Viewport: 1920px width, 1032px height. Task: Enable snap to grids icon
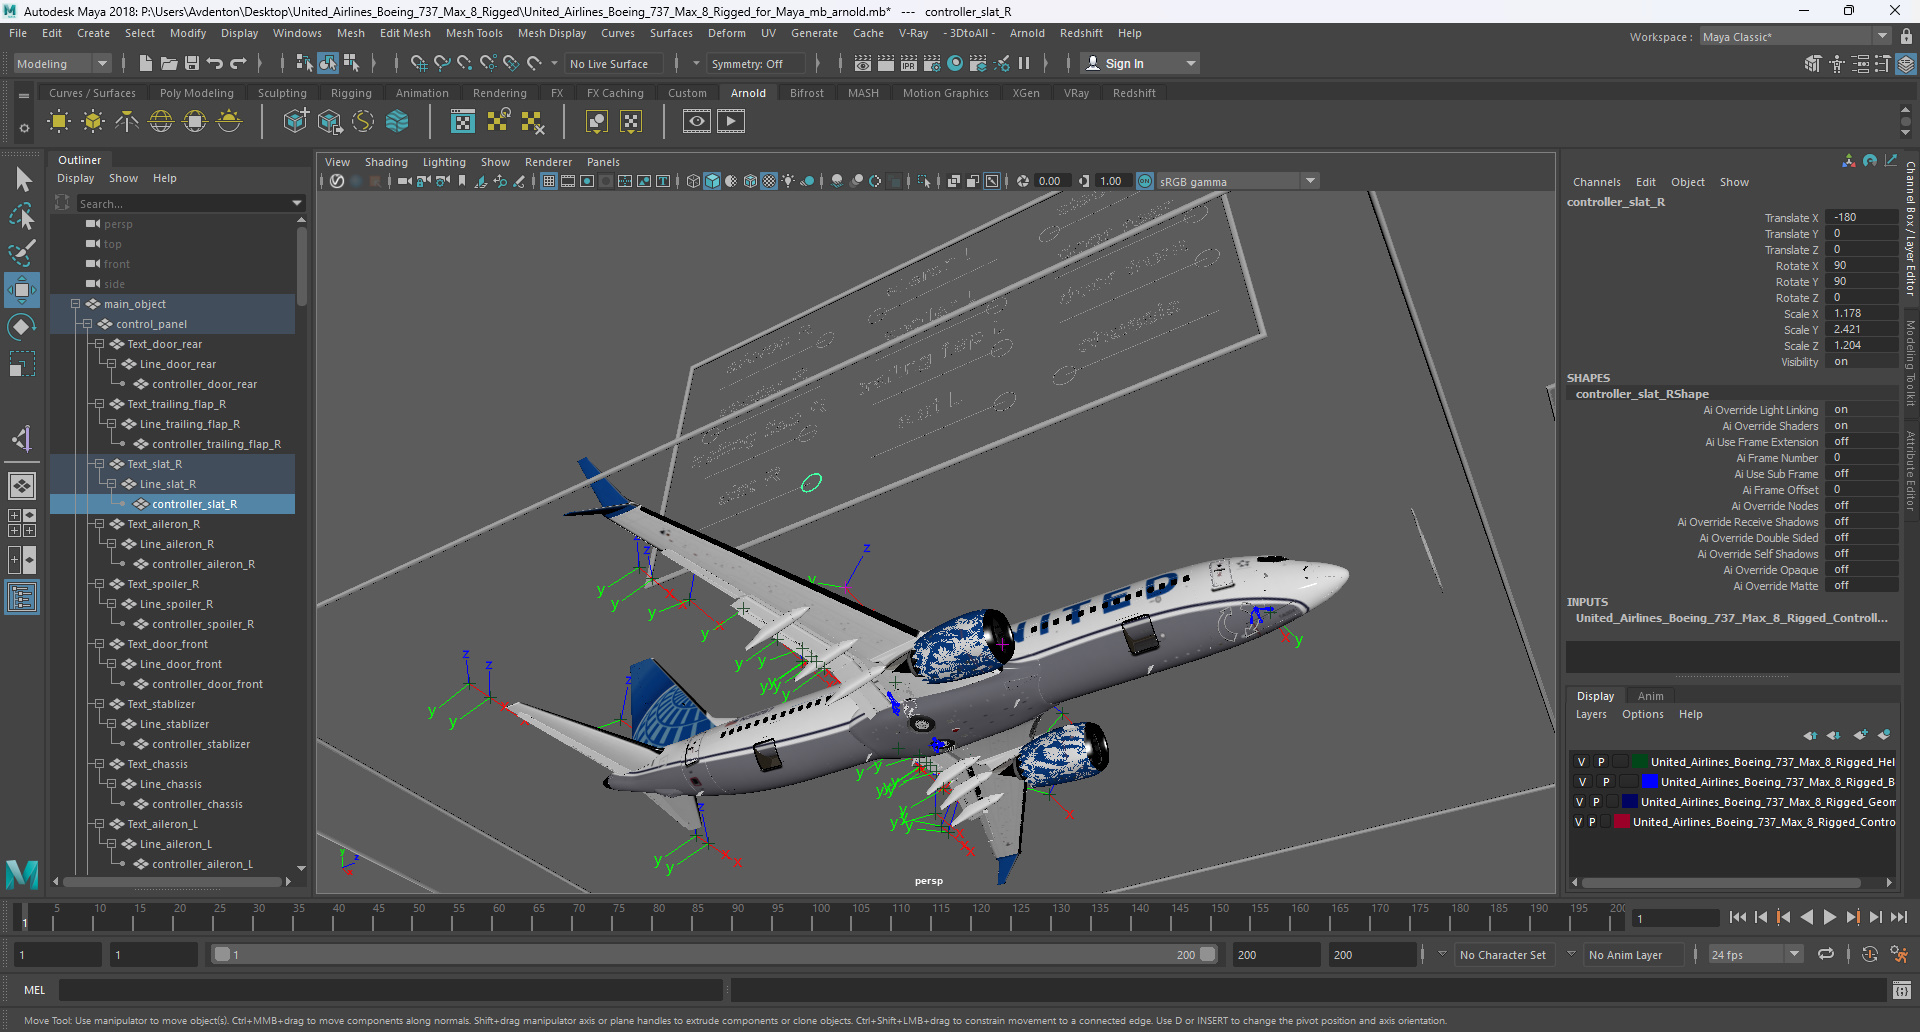click(x=418, y=63)
